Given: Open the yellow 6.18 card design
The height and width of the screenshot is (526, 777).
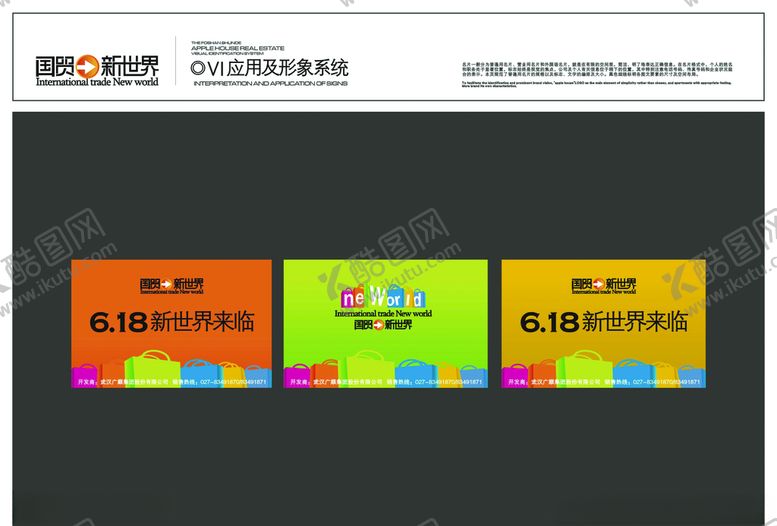Looking at the screenshot, I should [604, 324].
